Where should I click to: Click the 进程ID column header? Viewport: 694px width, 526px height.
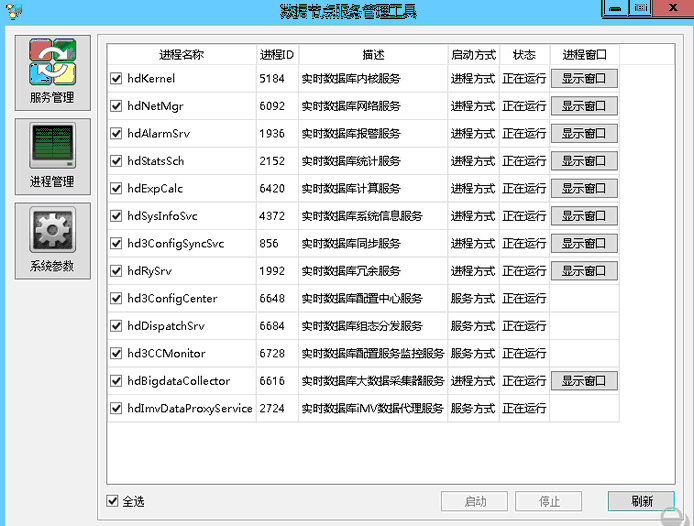[x=277, y=54]
